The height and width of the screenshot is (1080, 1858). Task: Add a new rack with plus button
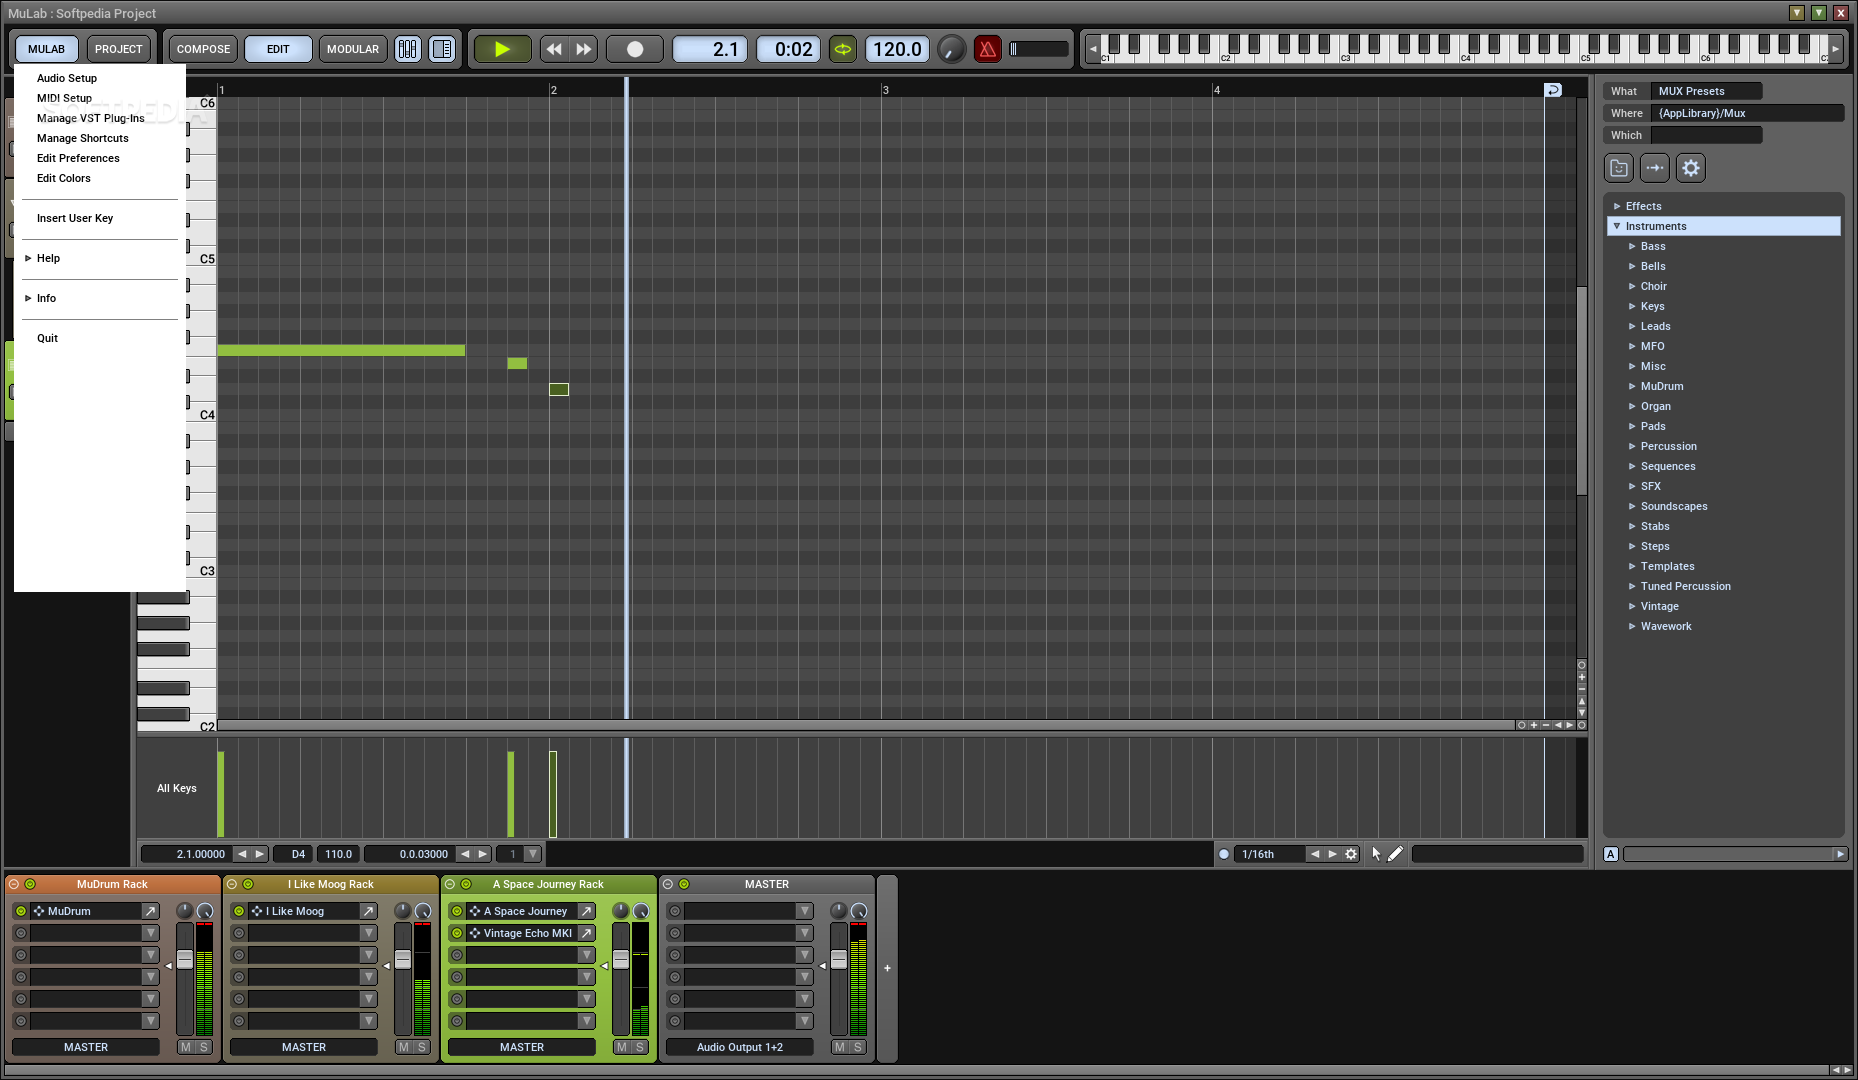[x=887, y=968]
